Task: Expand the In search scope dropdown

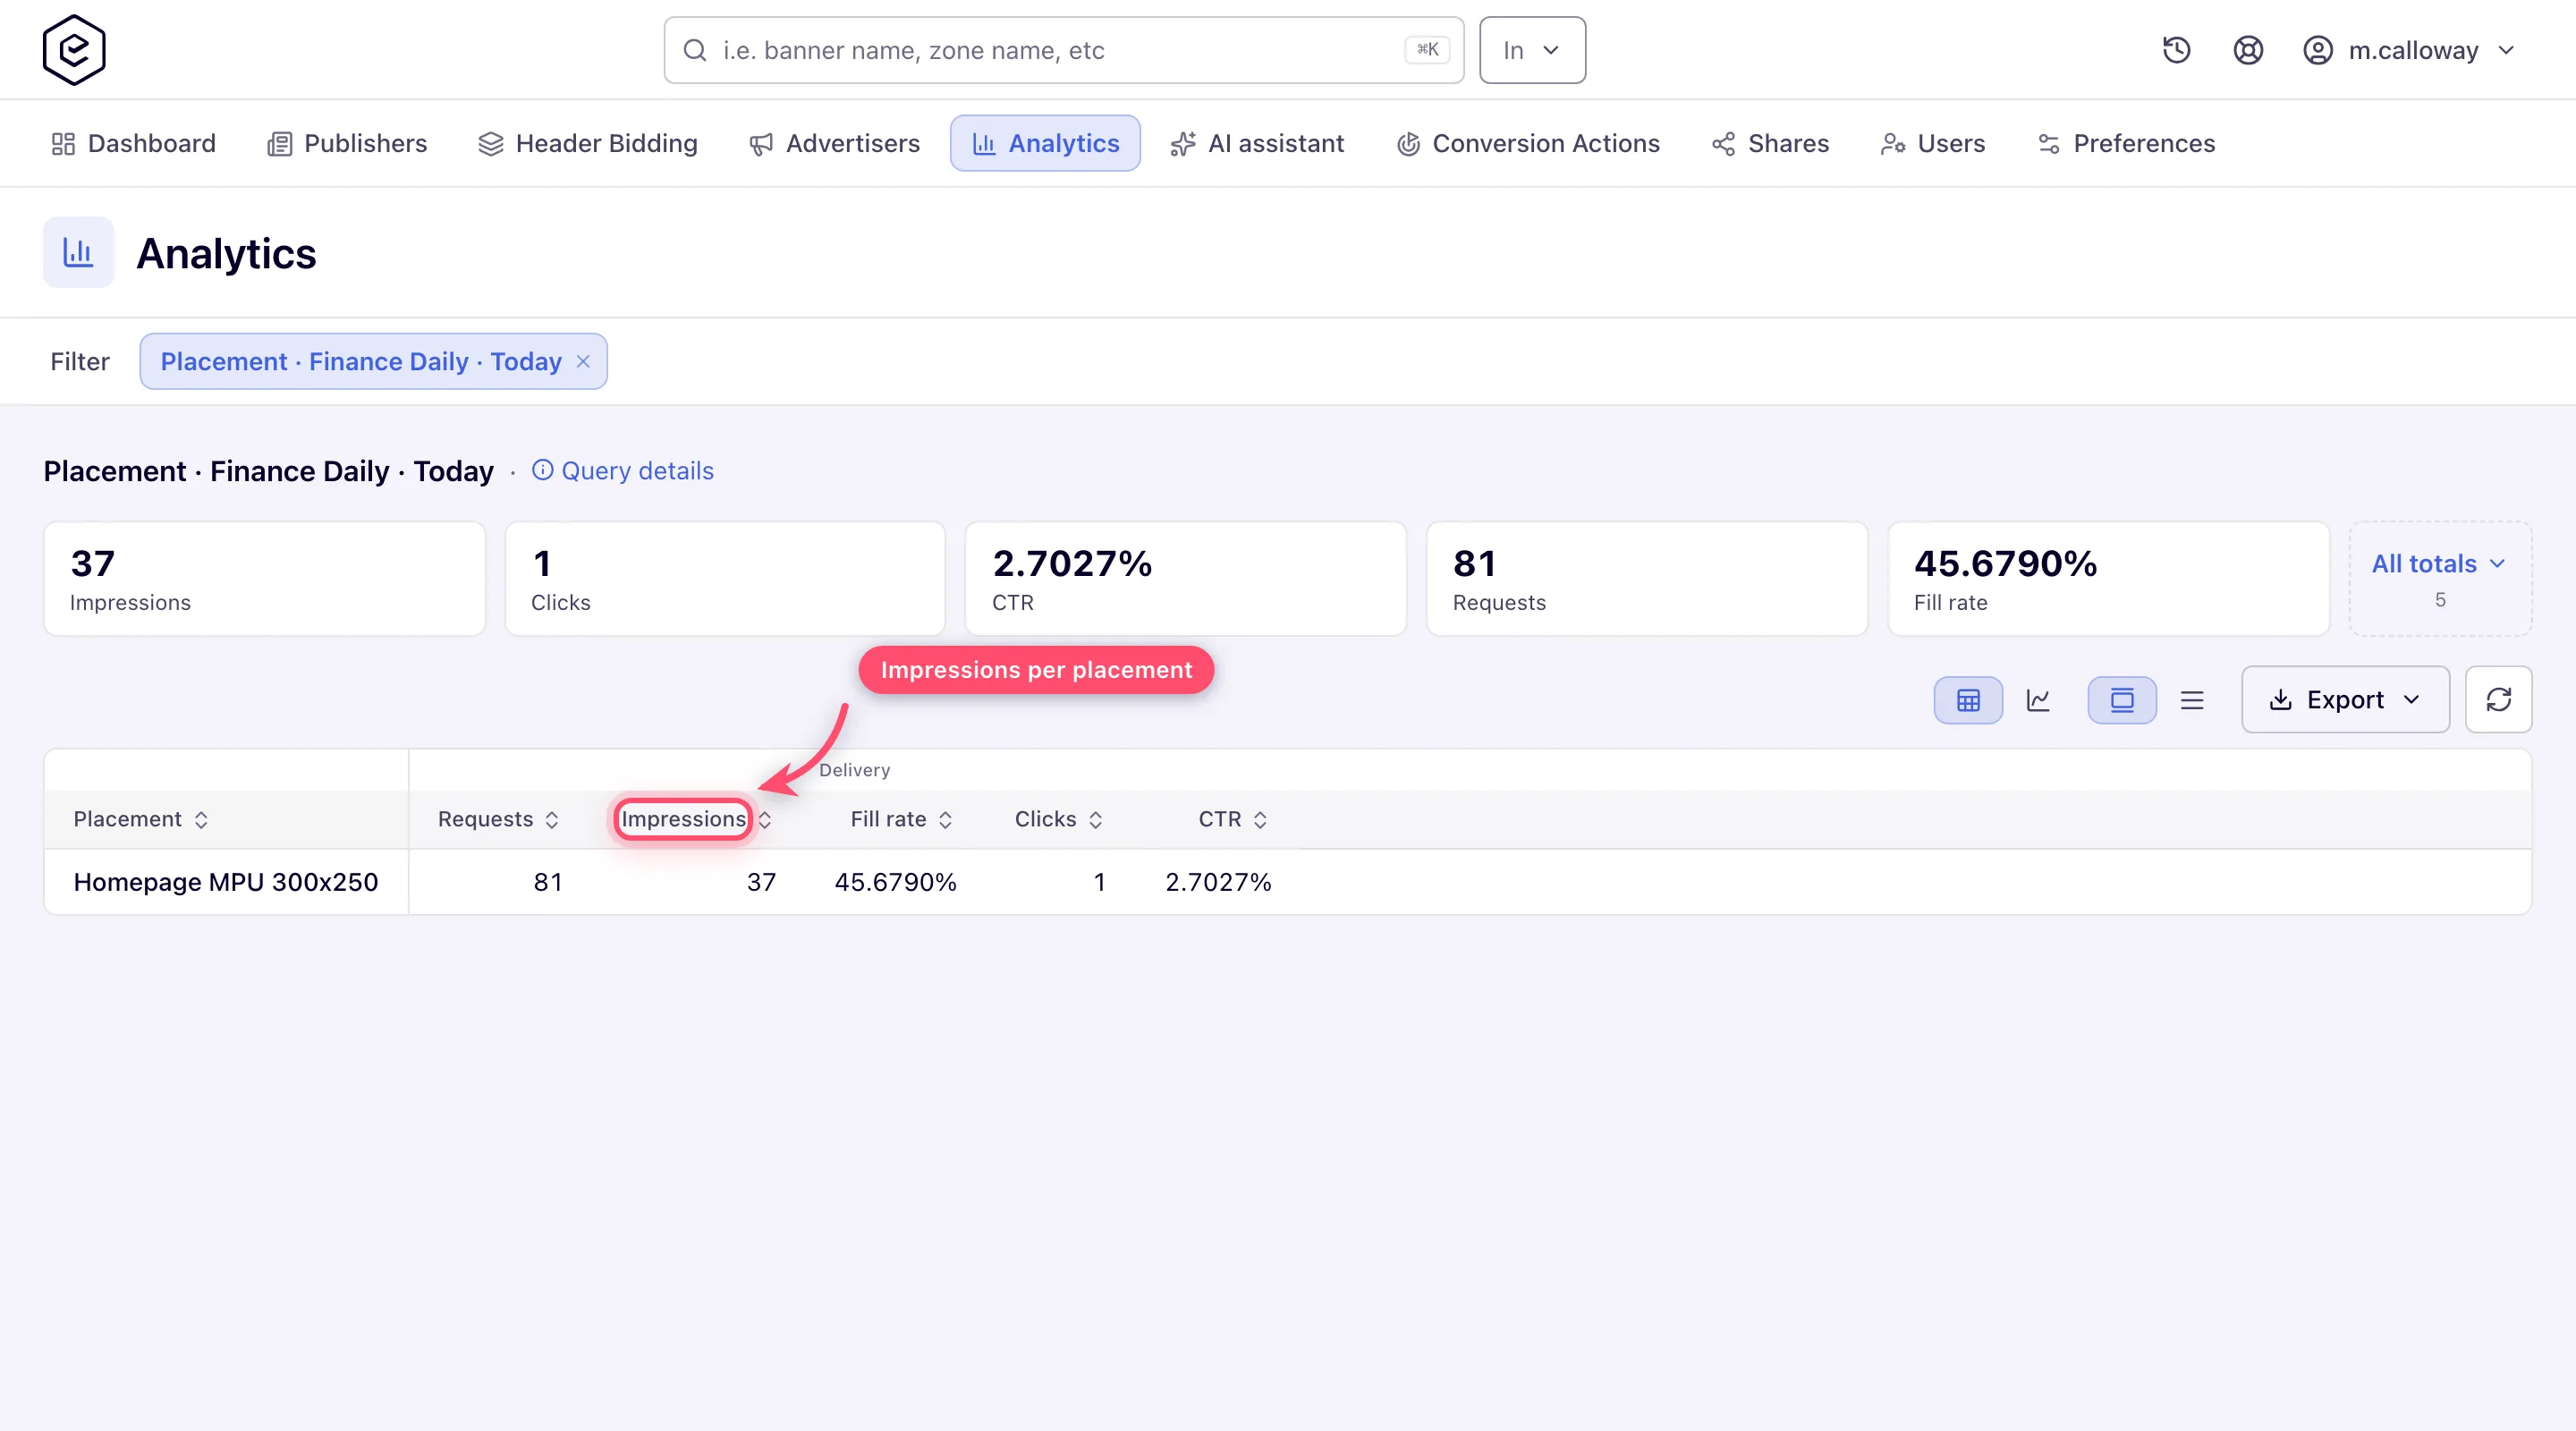Action: (x=1532, y=50)
